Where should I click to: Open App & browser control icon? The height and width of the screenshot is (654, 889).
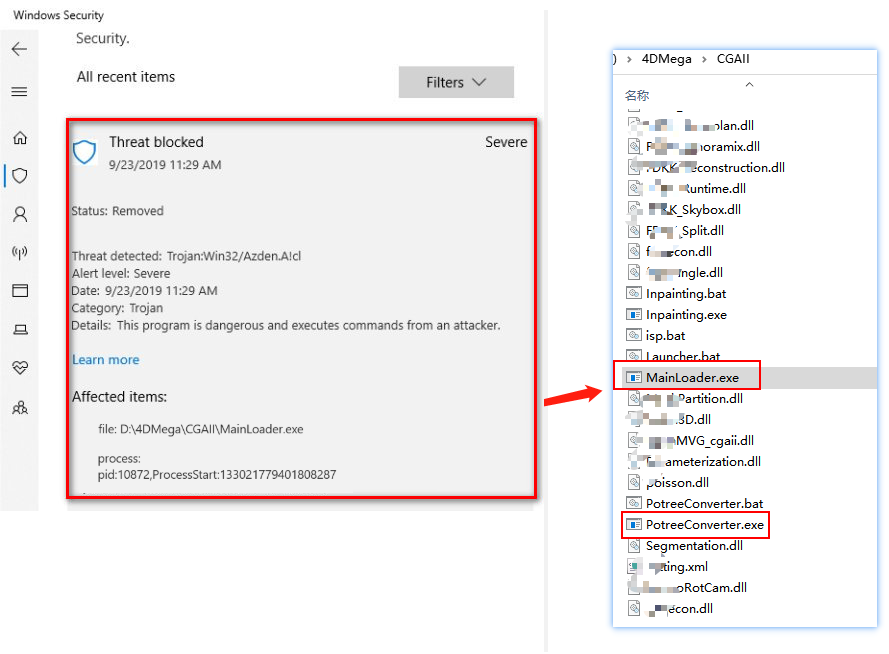pyautogui.click(x=19, y=291)
